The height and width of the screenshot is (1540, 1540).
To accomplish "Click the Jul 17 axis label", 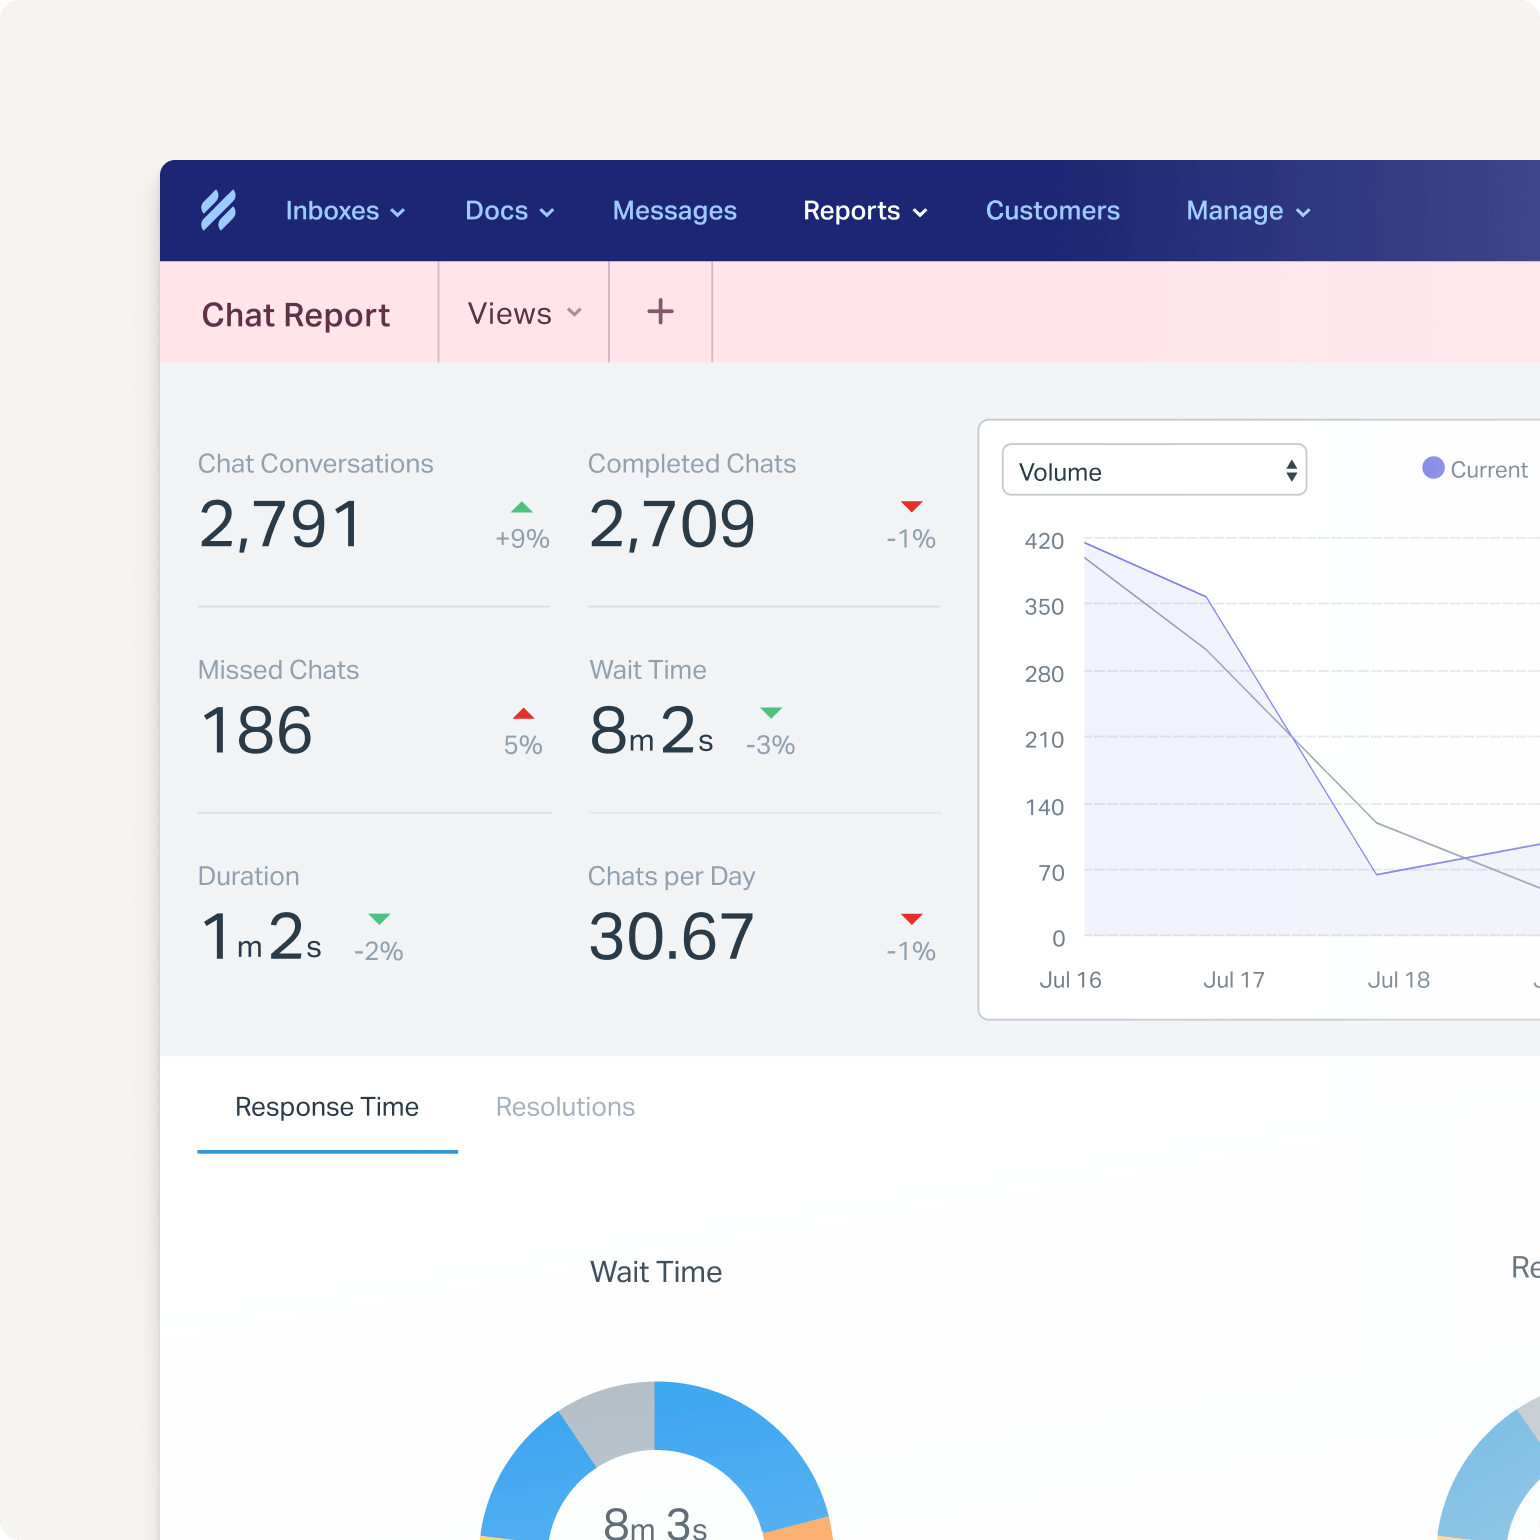I will (x=1234, y=980).
